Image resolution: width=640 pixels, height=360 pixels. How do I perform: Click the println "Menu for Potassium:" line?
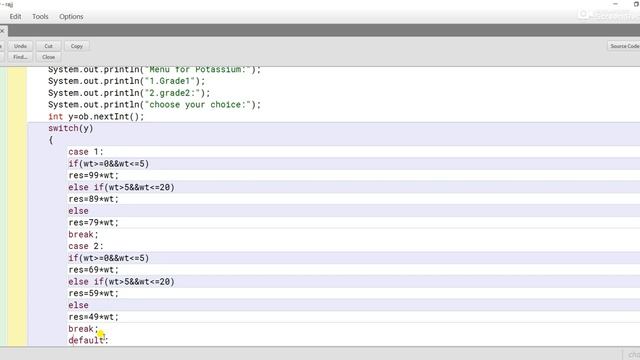154,70
